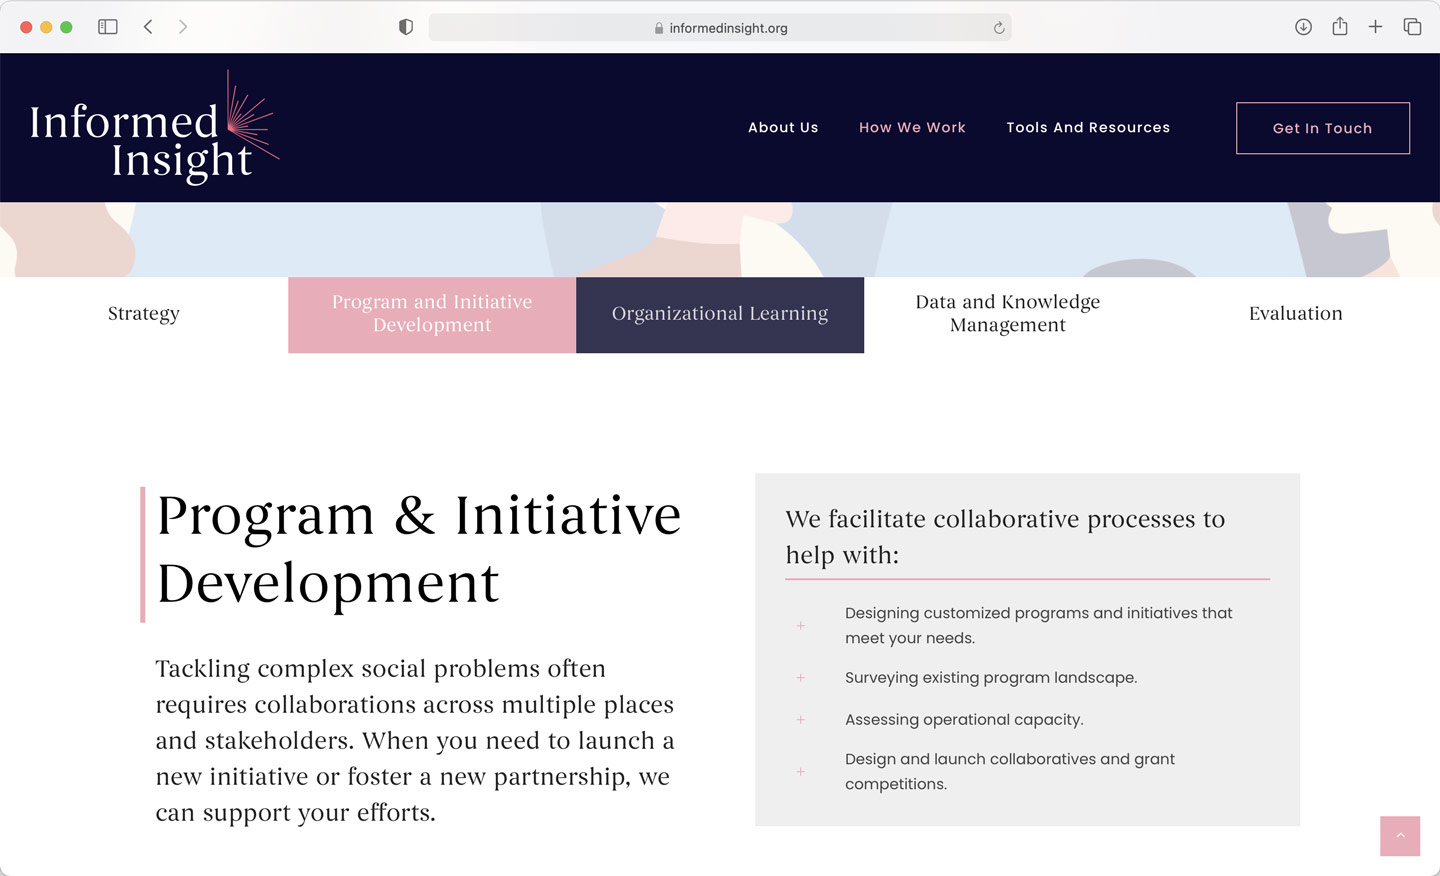Go back to the previous page

click(148, 27)
